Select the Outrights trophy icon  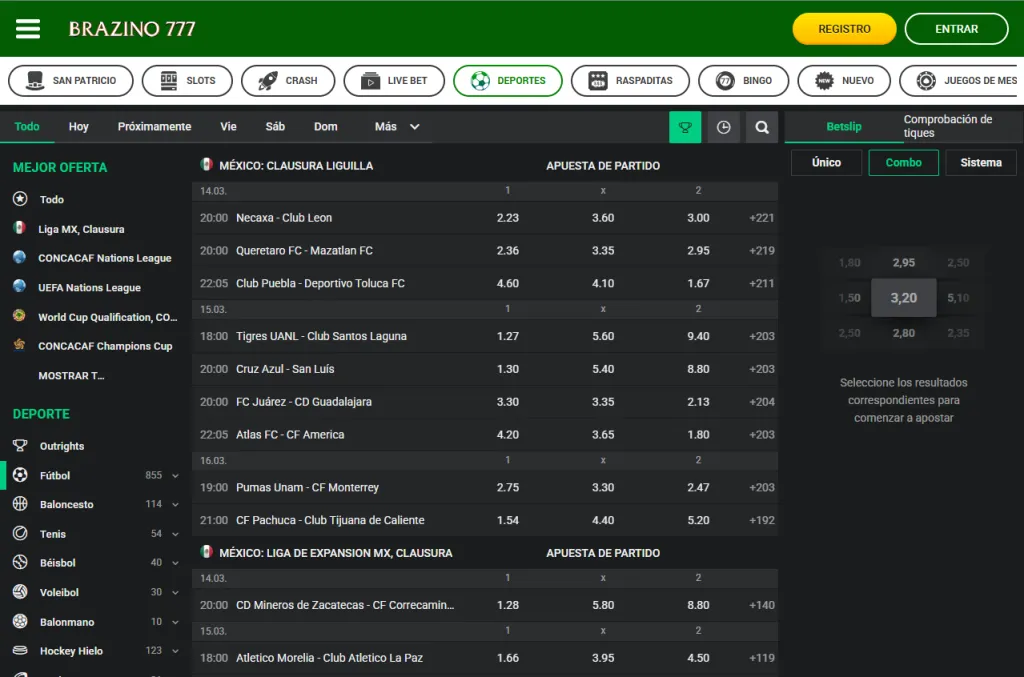(20, 446)
